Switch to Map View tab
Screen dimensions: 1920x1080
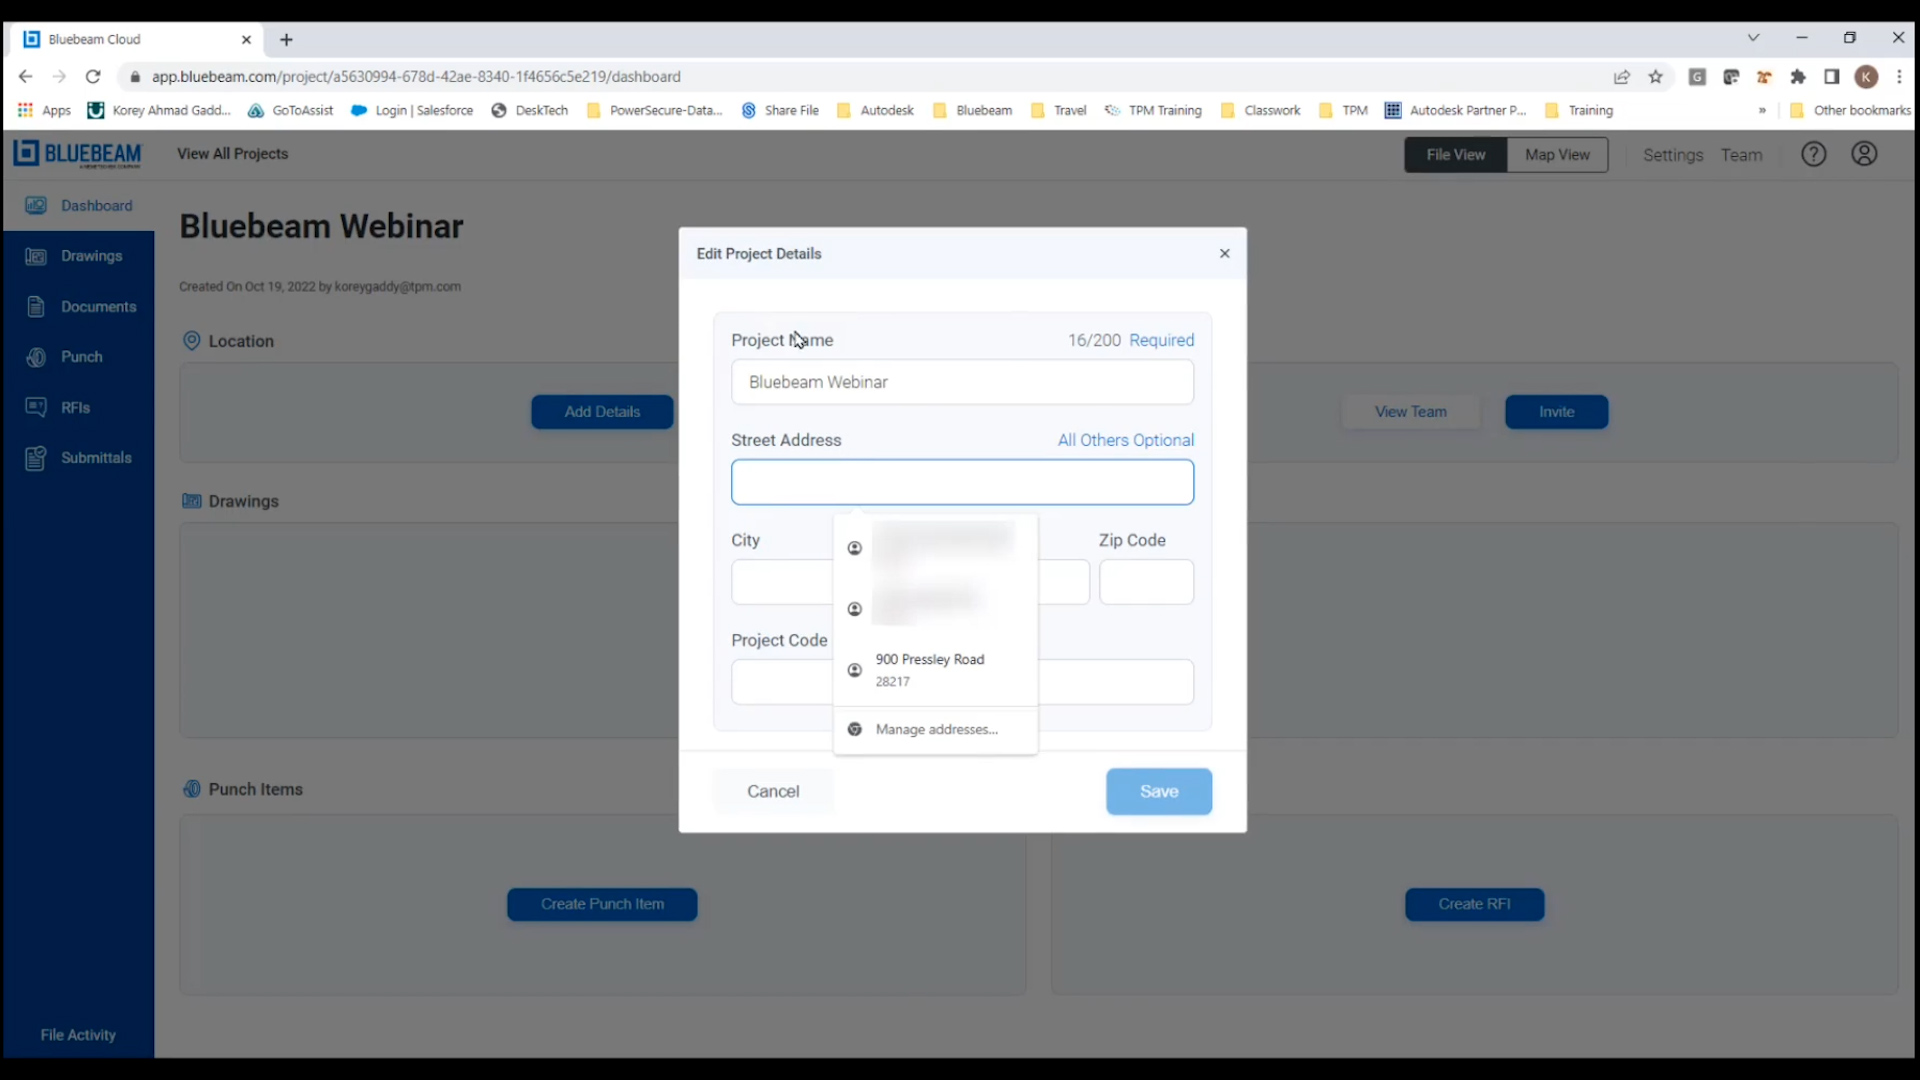point(1557,154)
